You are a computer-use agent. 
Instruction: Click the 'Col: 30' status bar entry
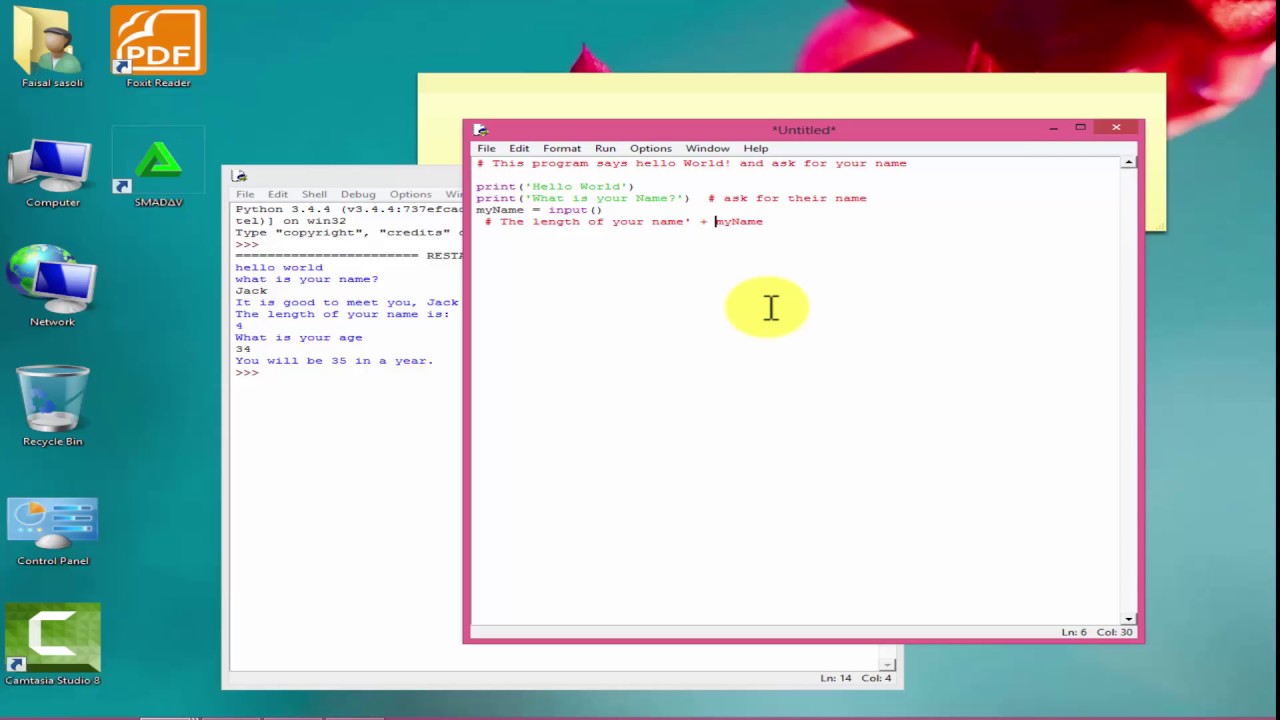1114,632
